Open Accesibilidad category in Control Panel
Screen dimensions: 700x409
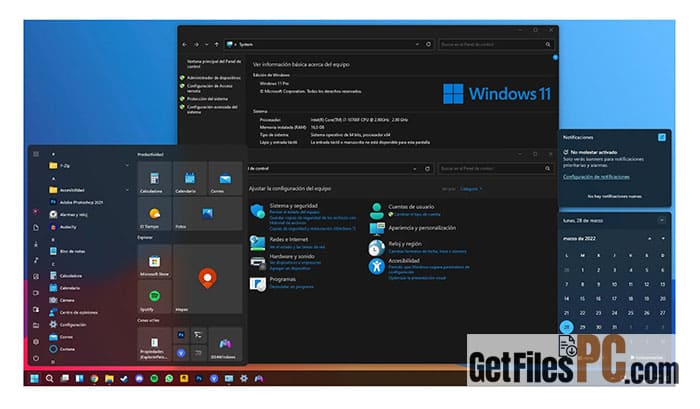[404, 260]
